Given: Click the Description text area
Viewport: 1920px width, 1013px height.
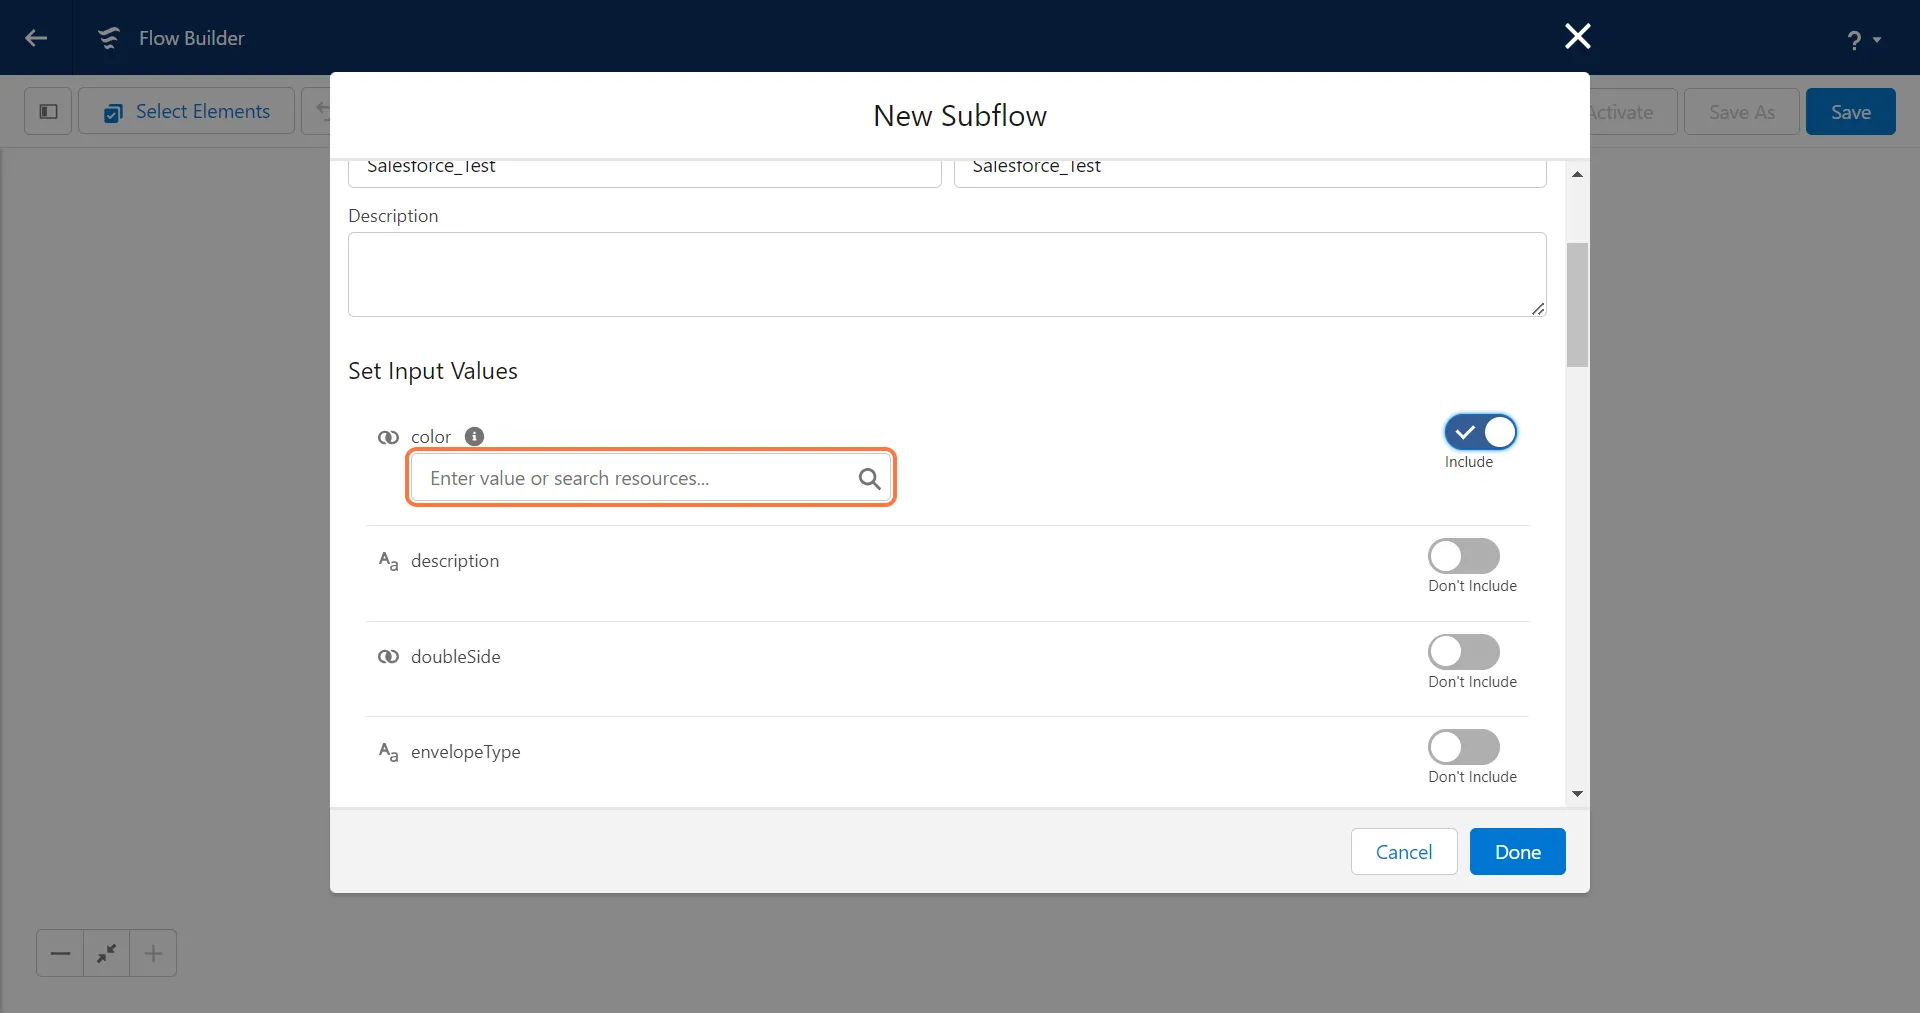Looking at the screenshot, I should pos(946,275).
